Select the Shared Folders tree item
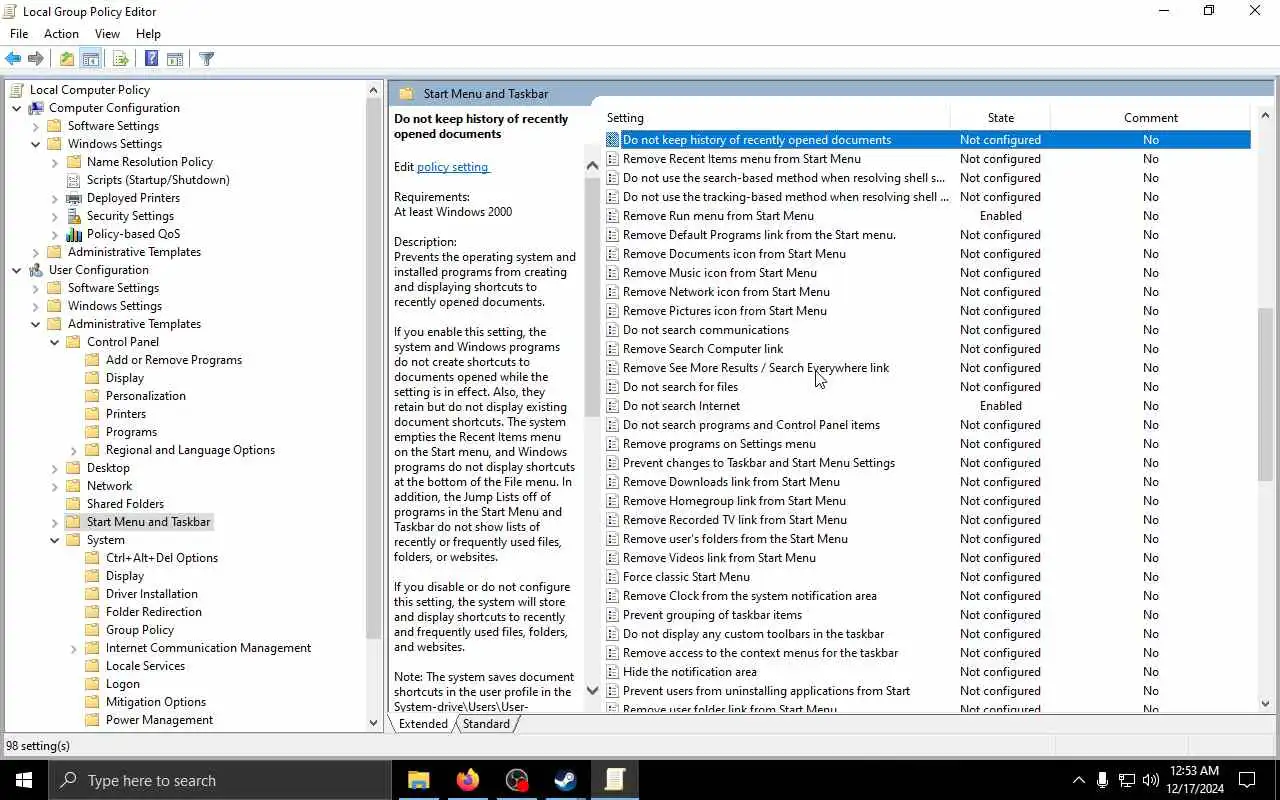 [x=125, y=504]
